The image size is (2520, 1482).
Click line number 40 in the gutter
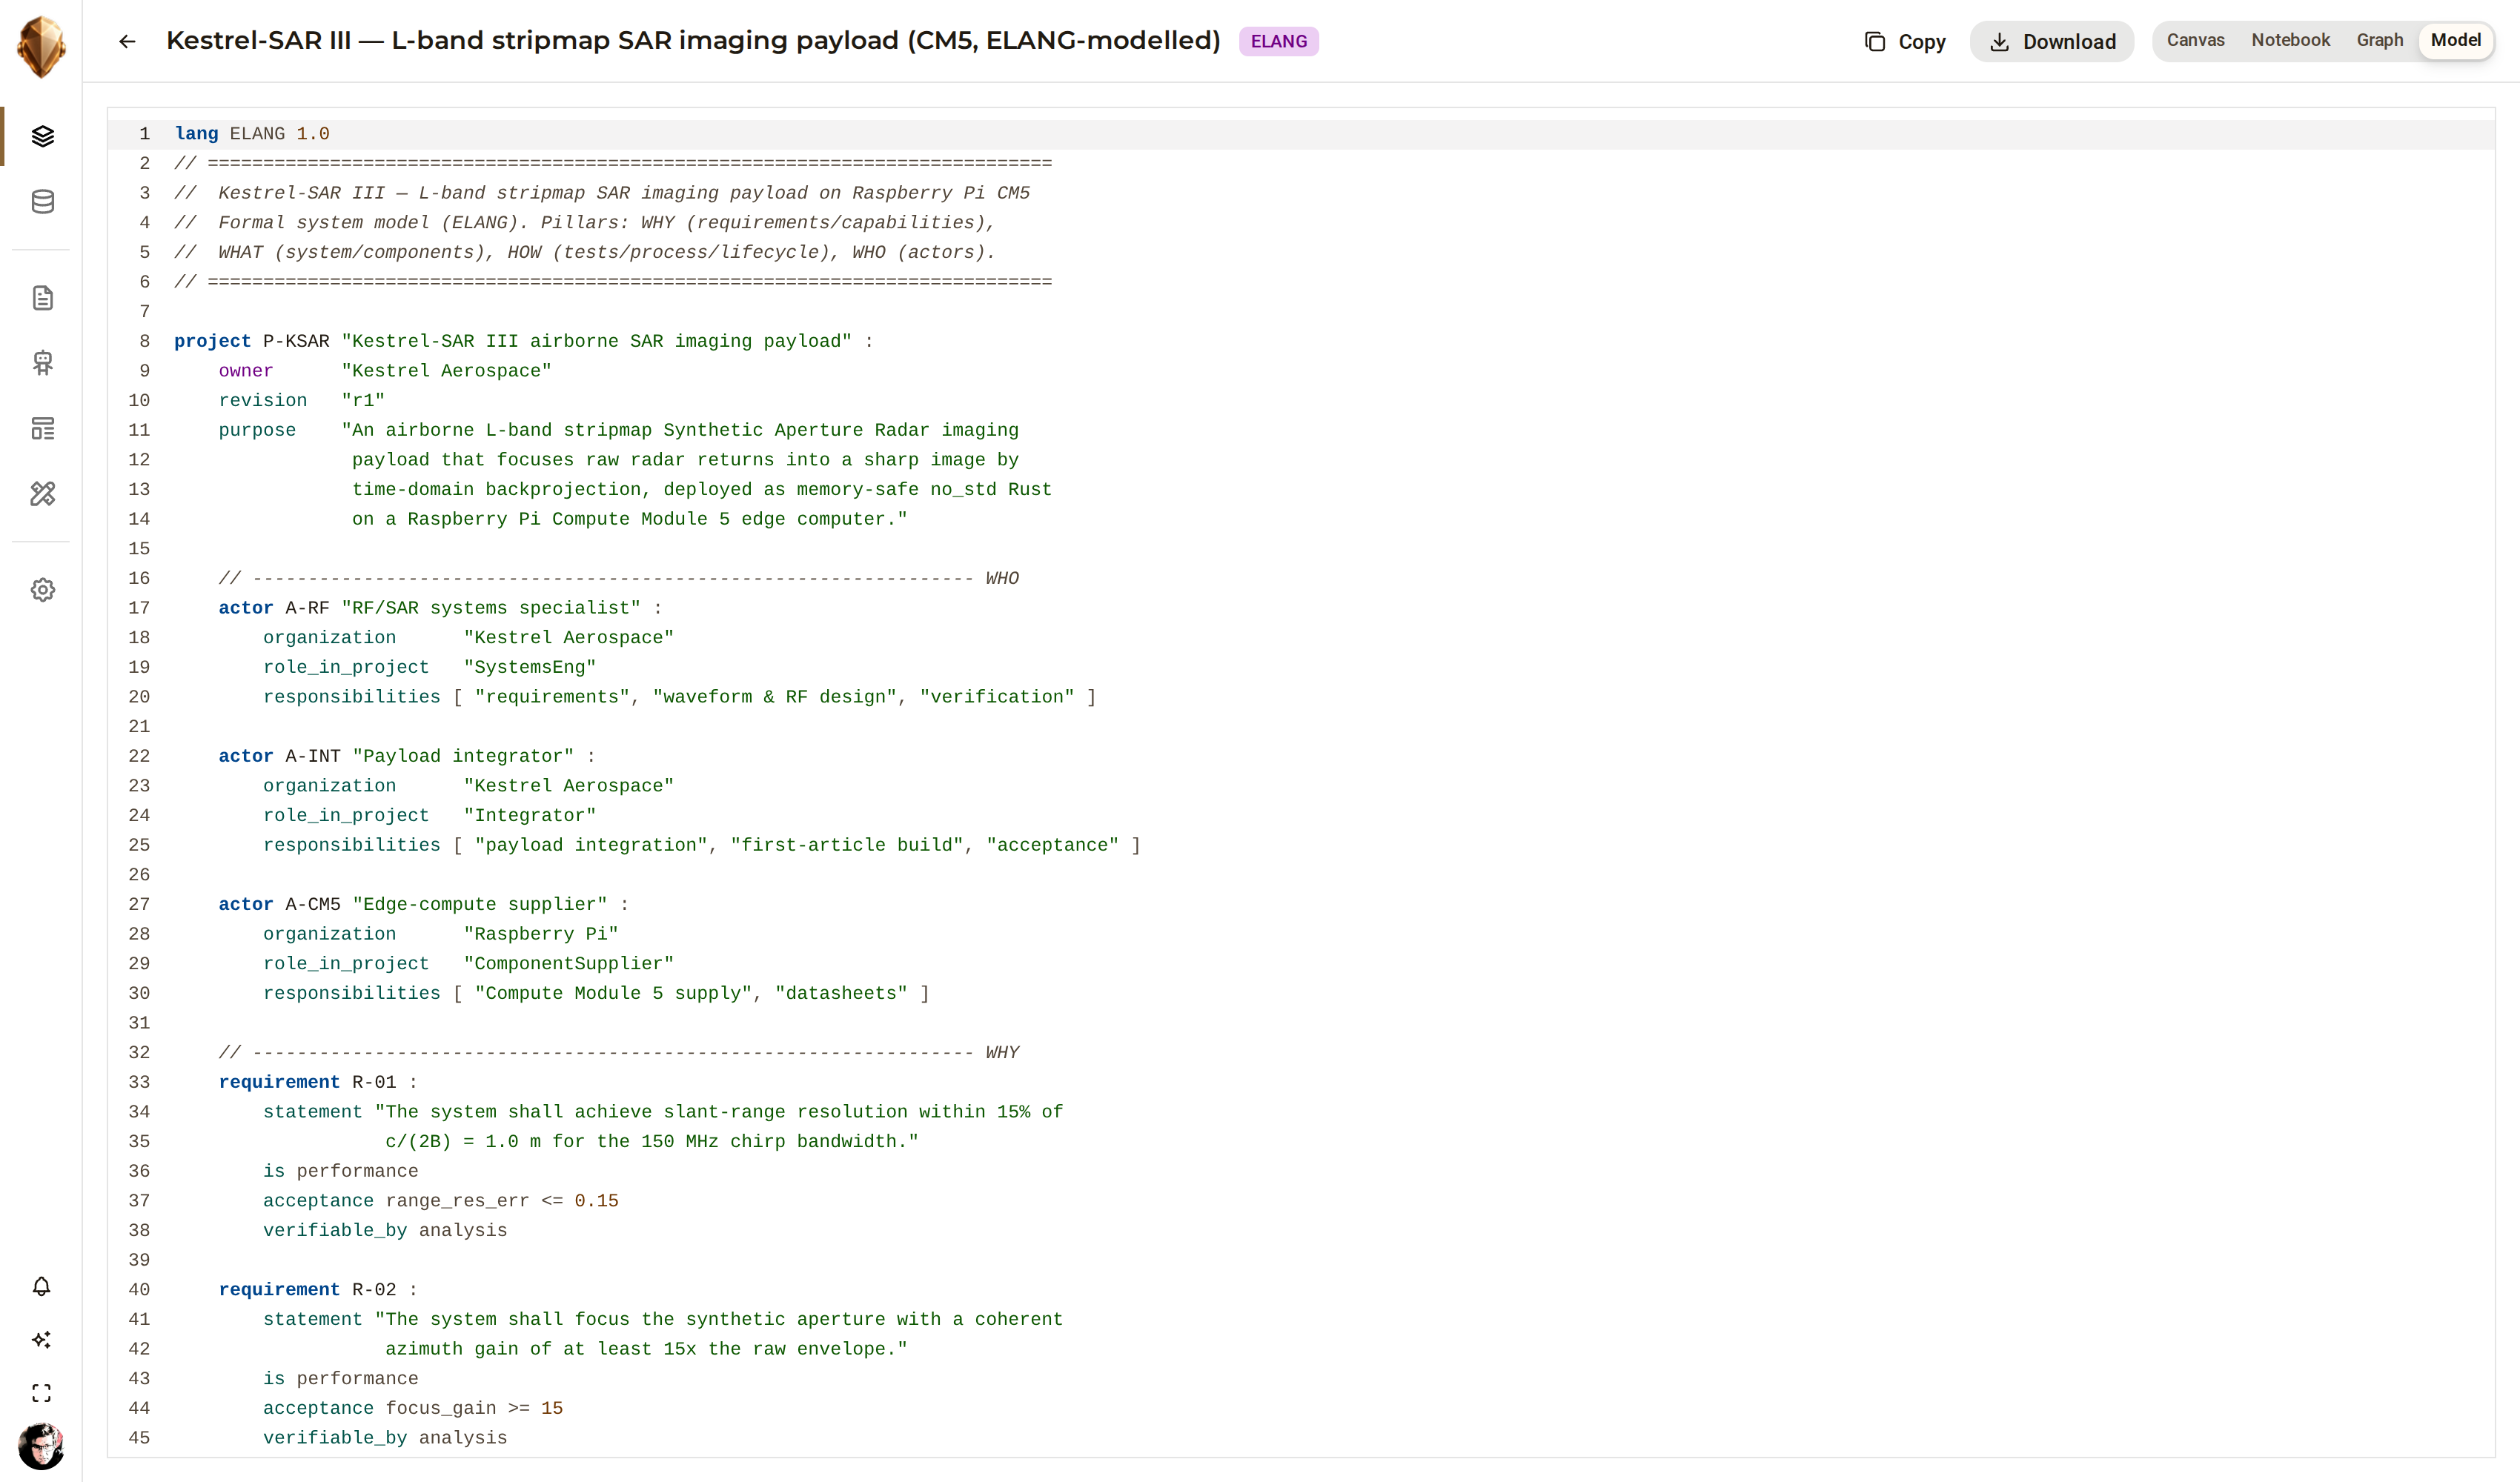(139, 1290)
